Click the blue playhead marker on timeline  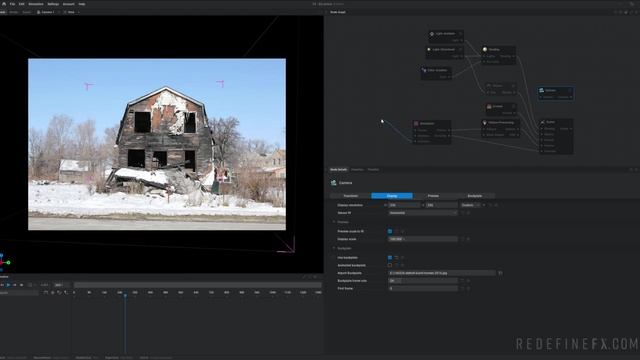pos(125,295)
